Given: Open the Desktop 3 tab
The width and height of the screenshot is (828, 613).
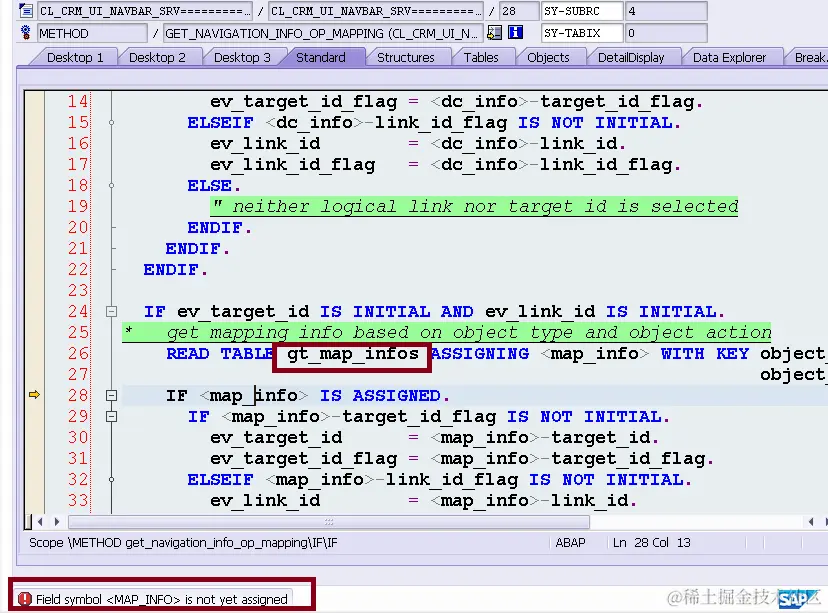Looking at the screenshot, I should pos(242,57).
